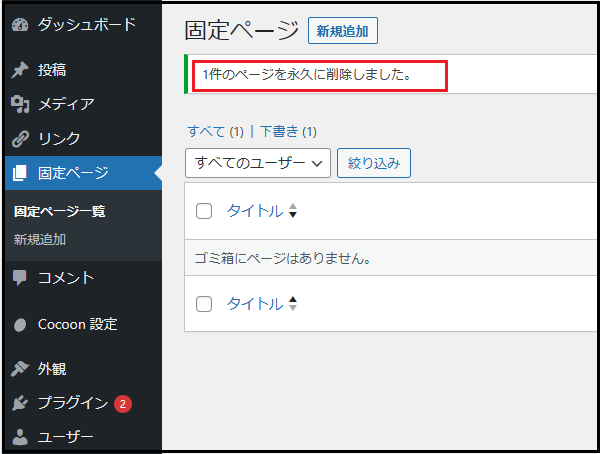The height and width of the screenshot is (454, 600).
Task: Open the Cocoon 設定 menu
Action: (x=83, y=325)
